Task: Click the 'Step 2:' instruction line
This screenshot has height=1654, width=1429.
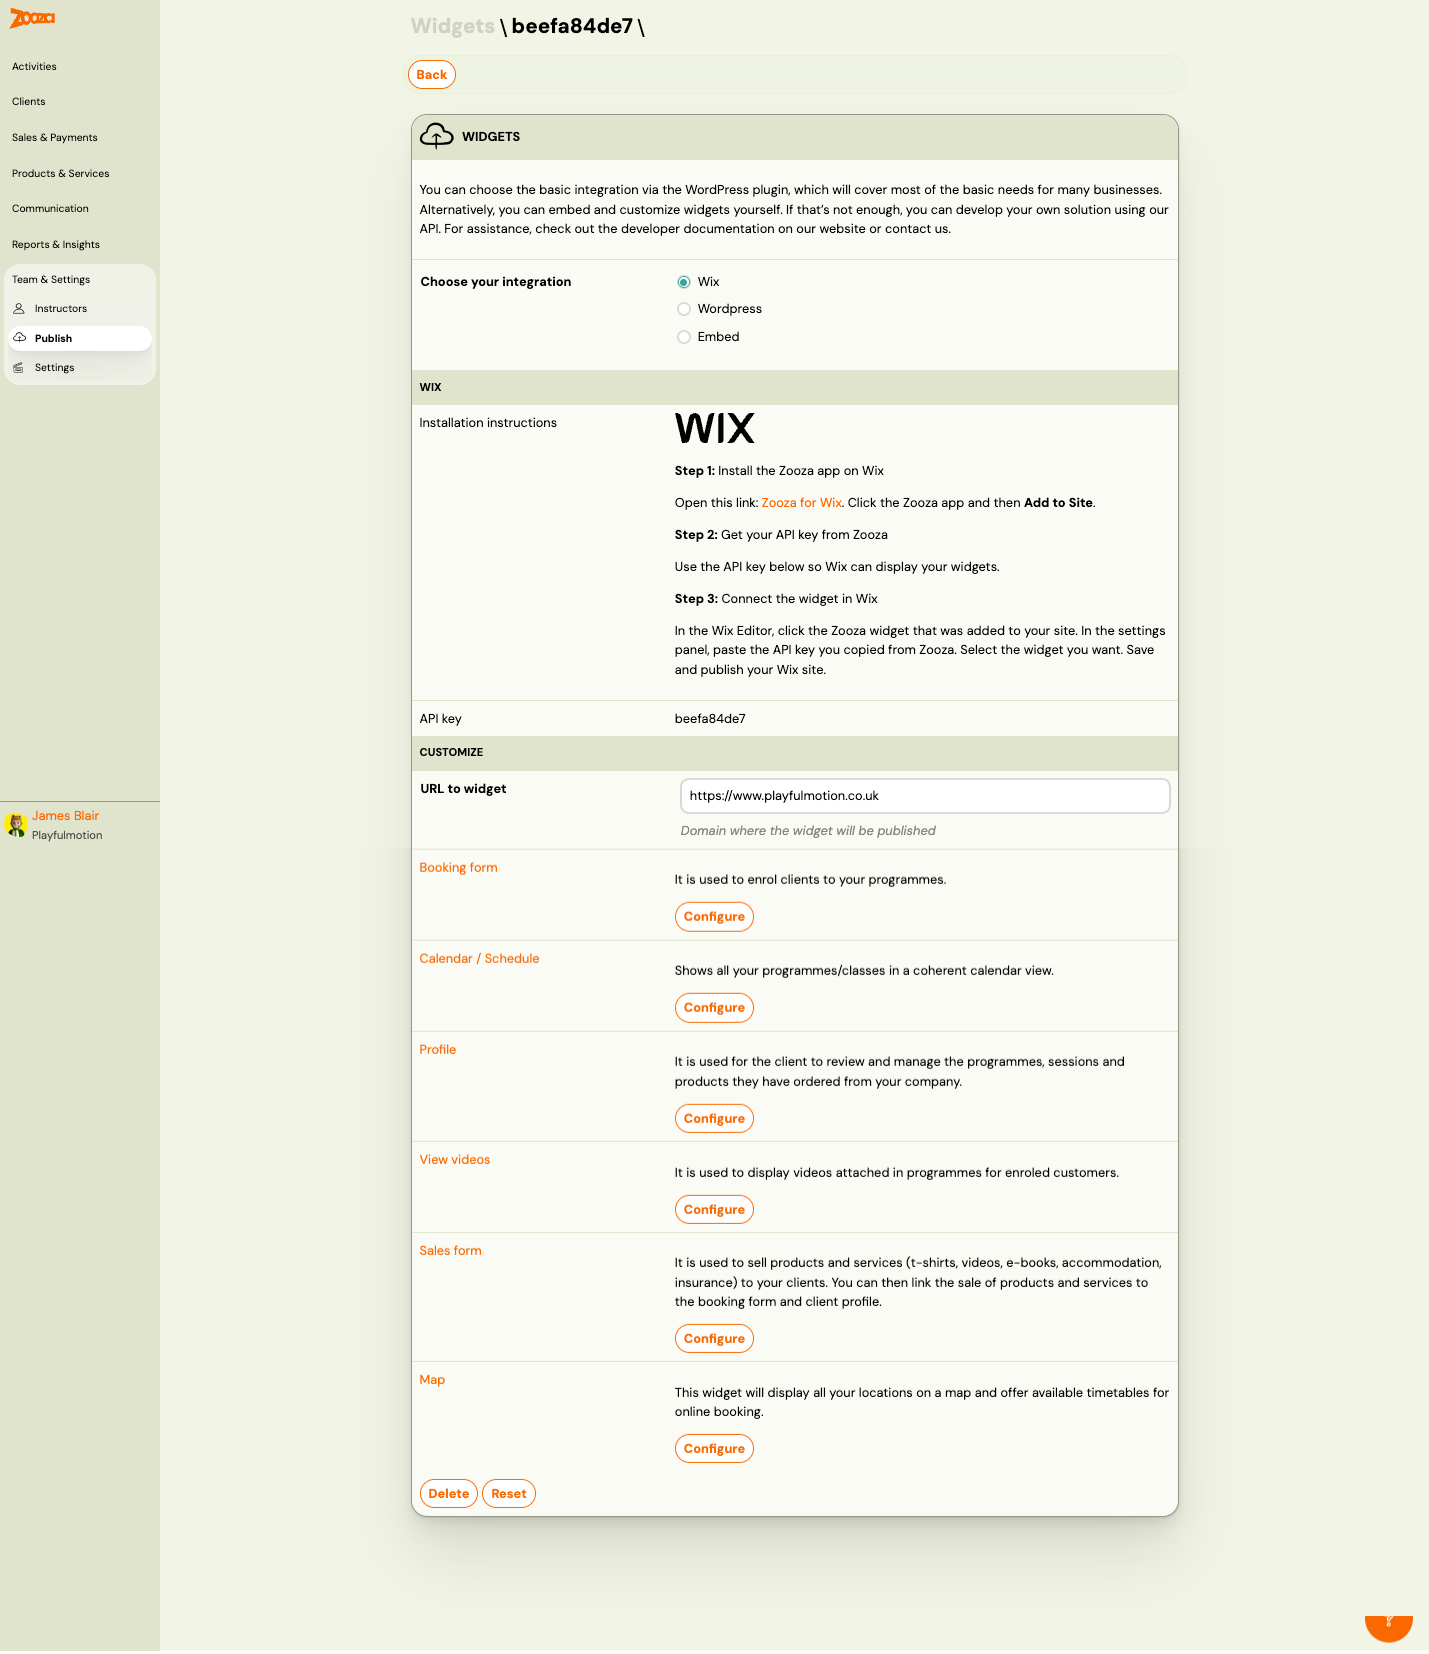Action: tap(781, 535)
